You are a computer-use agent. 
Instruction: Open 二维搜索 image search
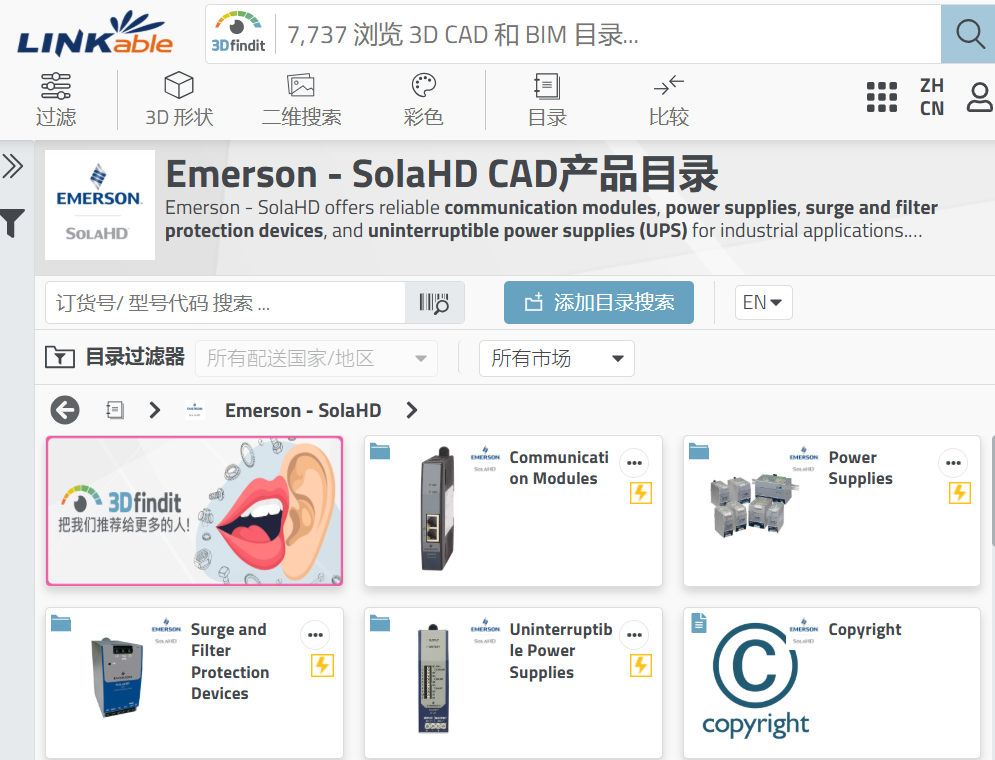coord(301,100)
